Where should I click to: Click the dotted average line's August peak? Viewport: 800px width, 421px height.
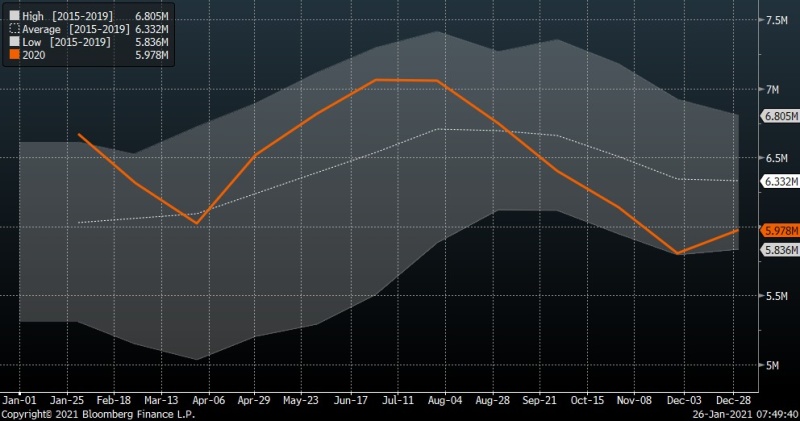click(x=439, y=129)
